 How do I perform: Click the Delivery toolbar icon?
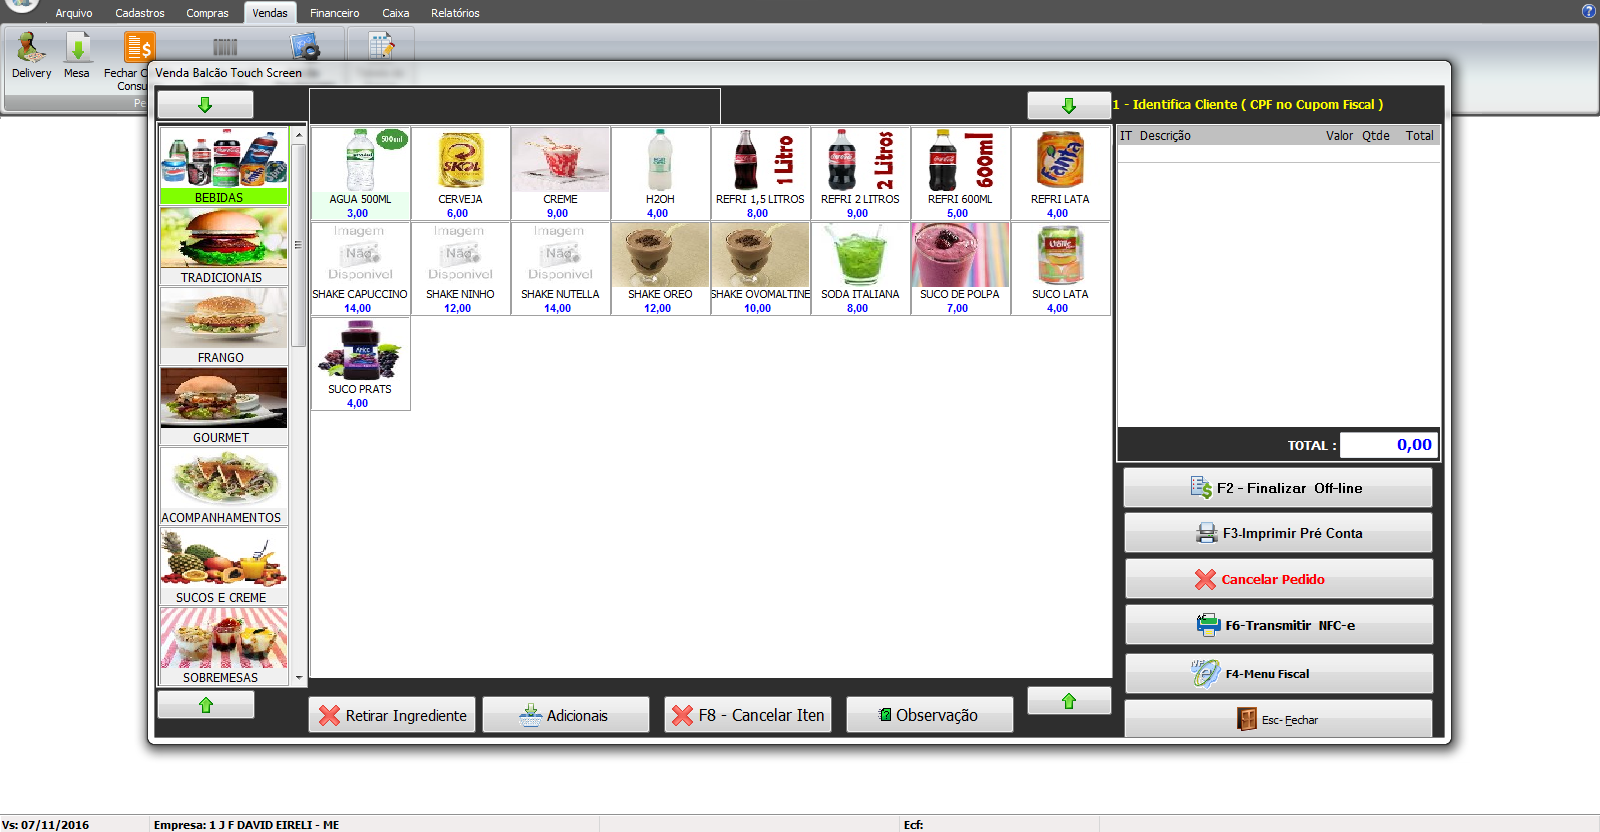pos(31,55)
